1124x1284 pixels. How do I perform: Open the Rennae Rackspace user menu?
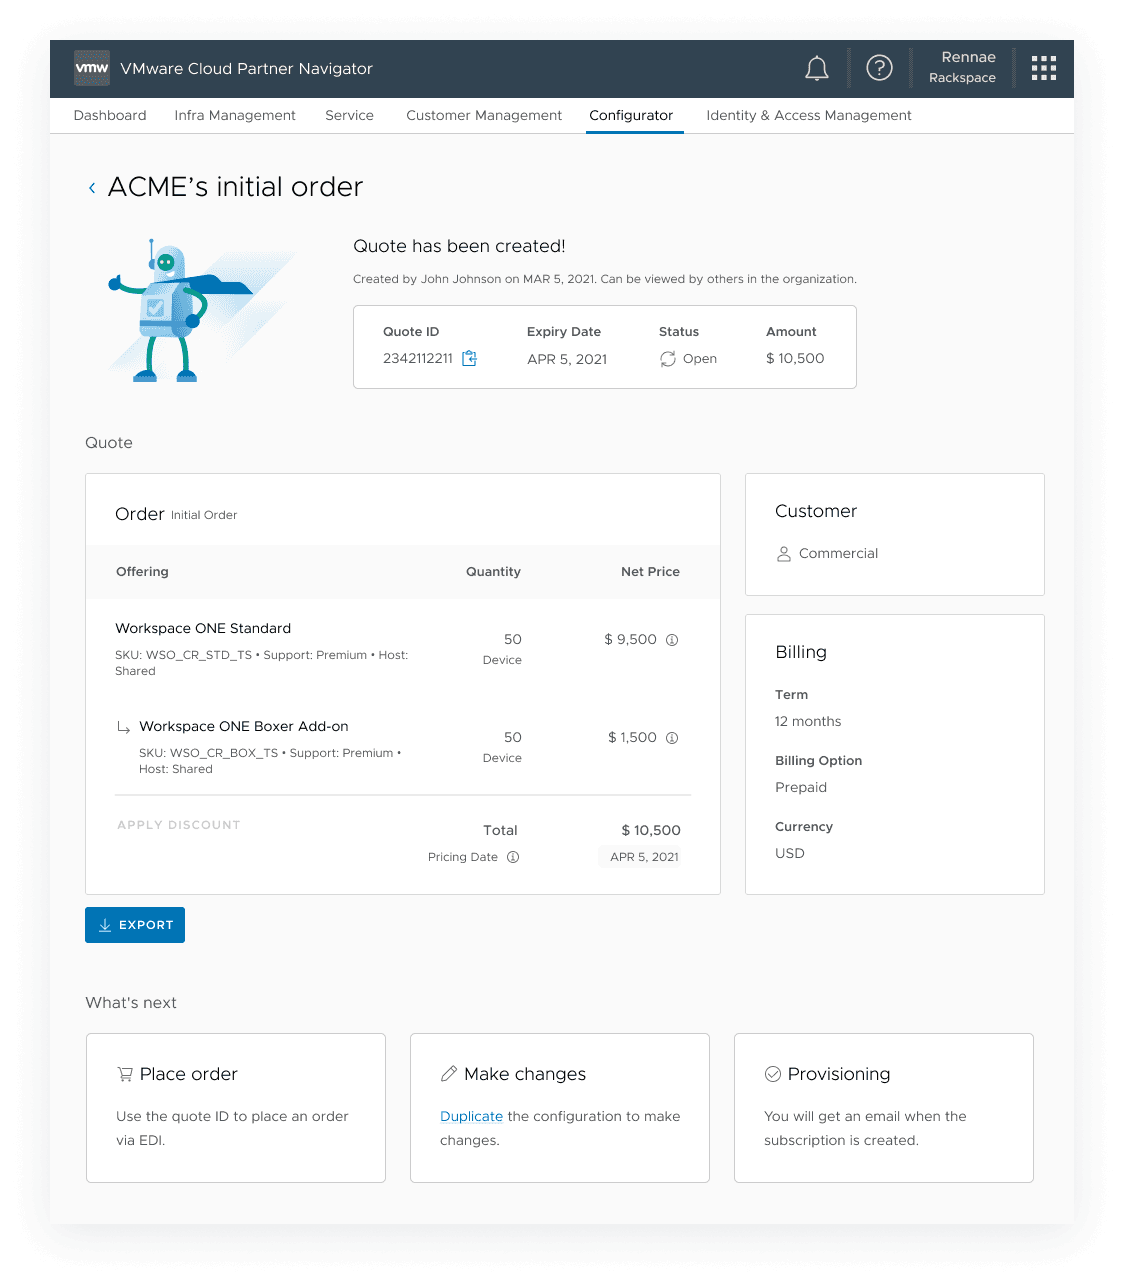[962, 67]
